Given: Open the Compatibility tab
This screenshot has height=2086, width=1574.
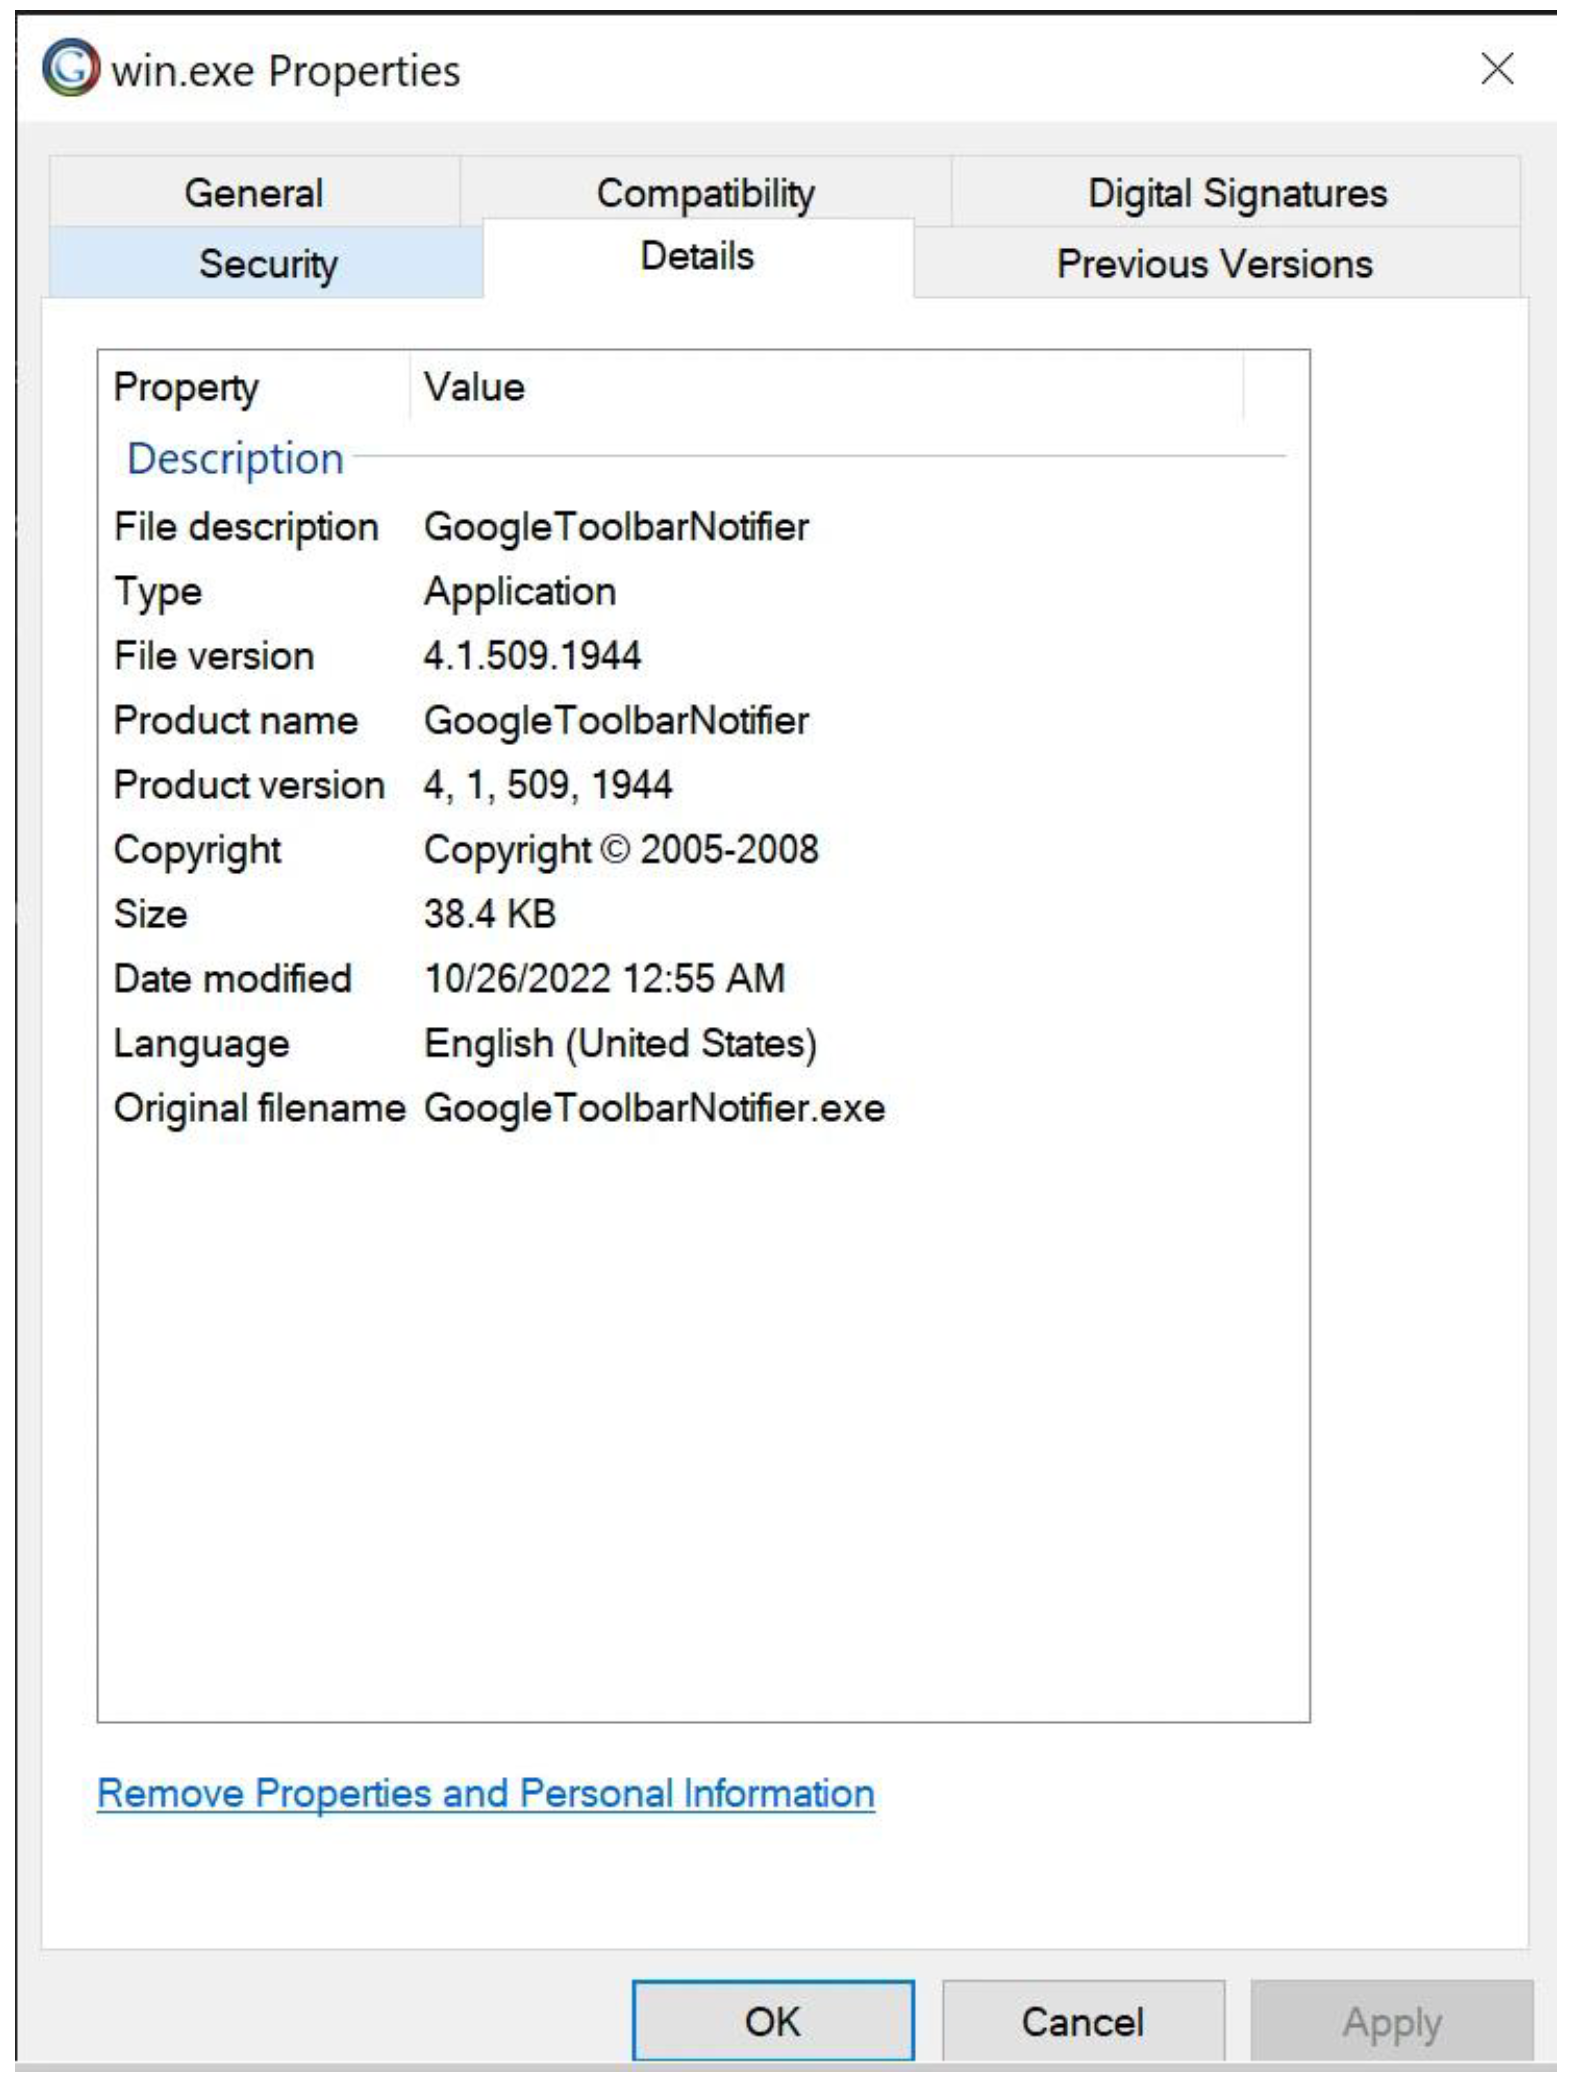Looking at the screenshot, I should 705,193.
